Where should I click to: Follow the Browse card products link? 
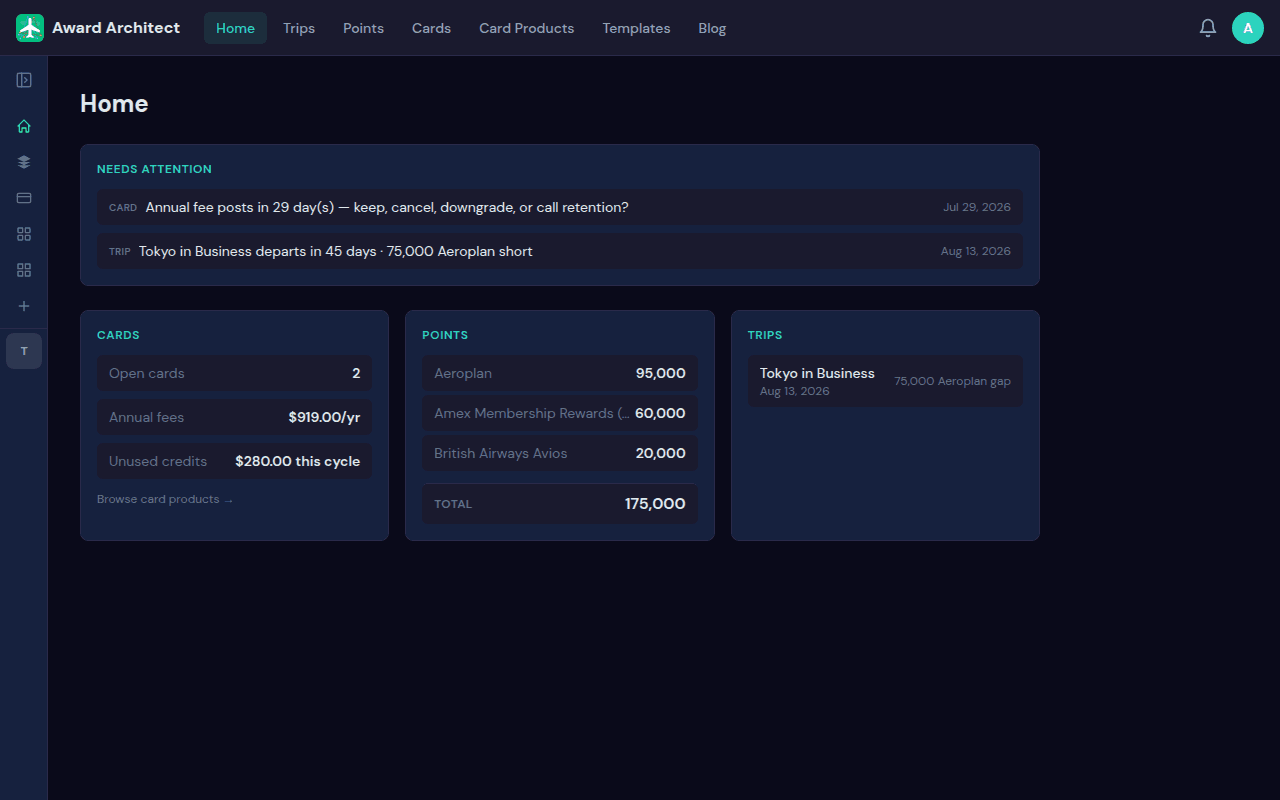point(165,499)
